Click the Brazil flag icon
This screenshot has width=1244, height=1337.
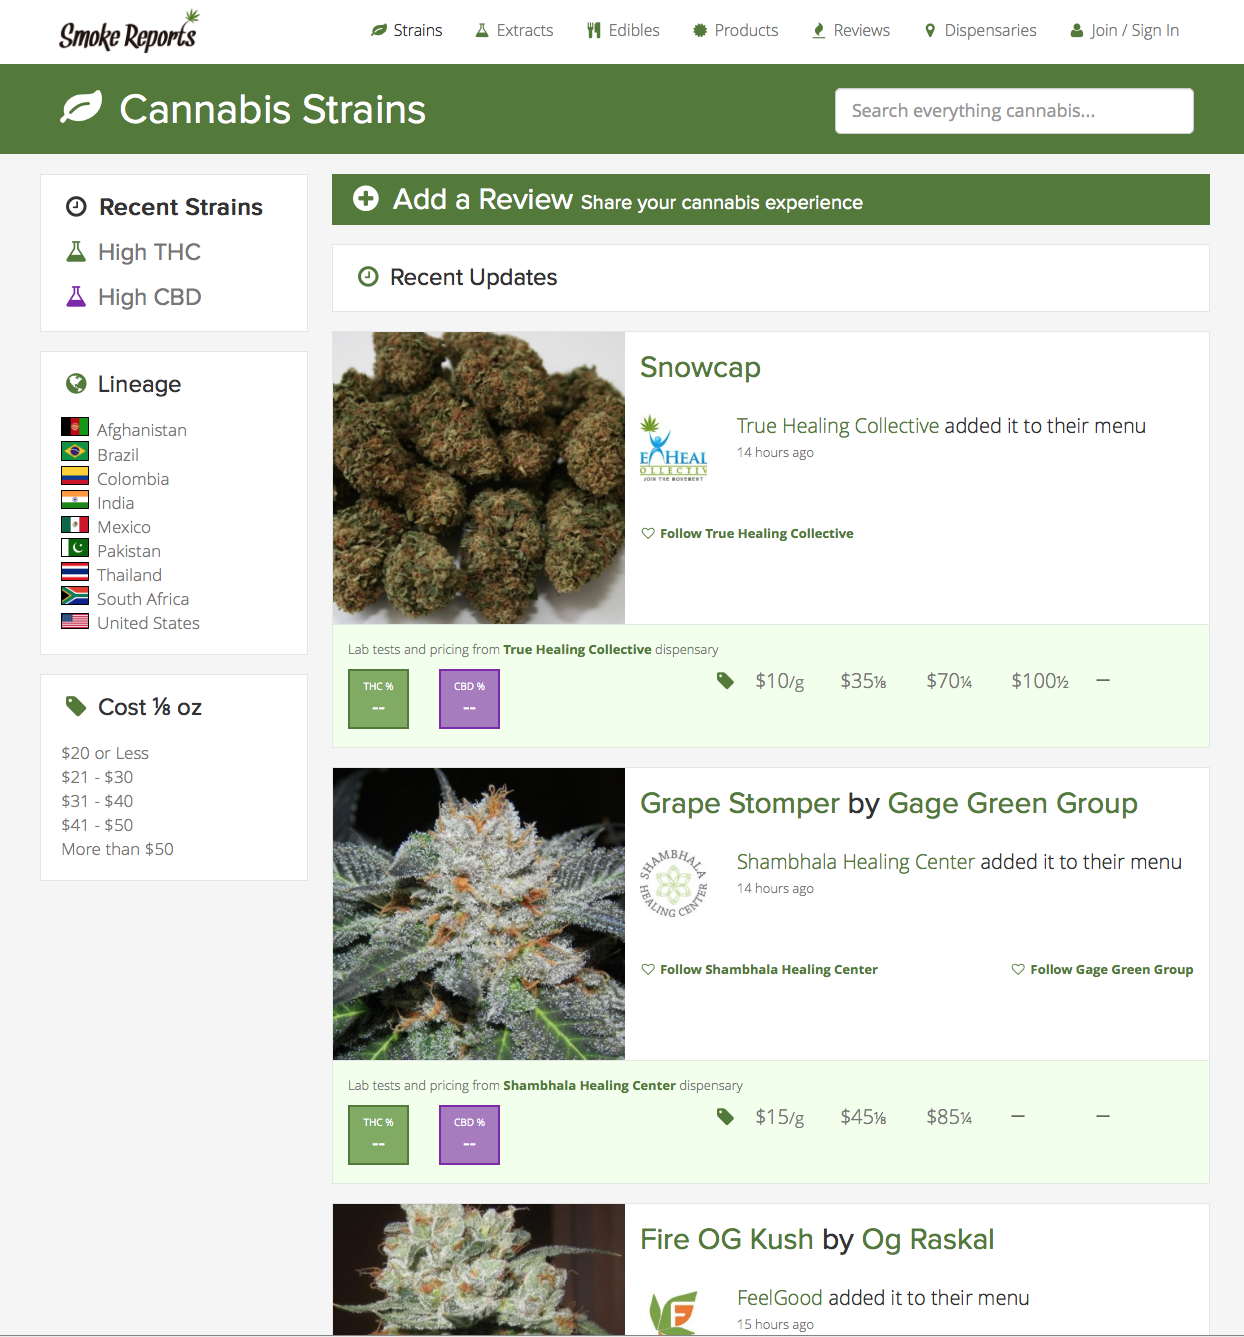[75, 452]
